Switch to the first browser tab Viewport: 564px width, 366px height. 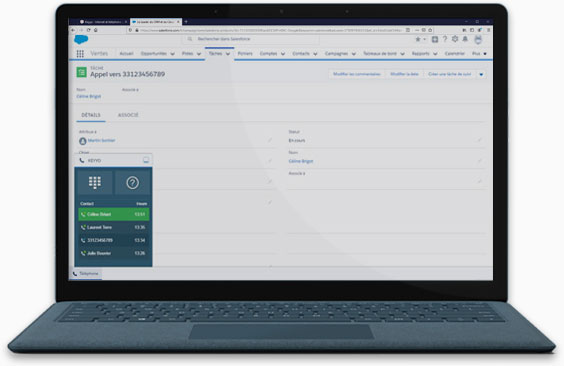pos(102,22)
